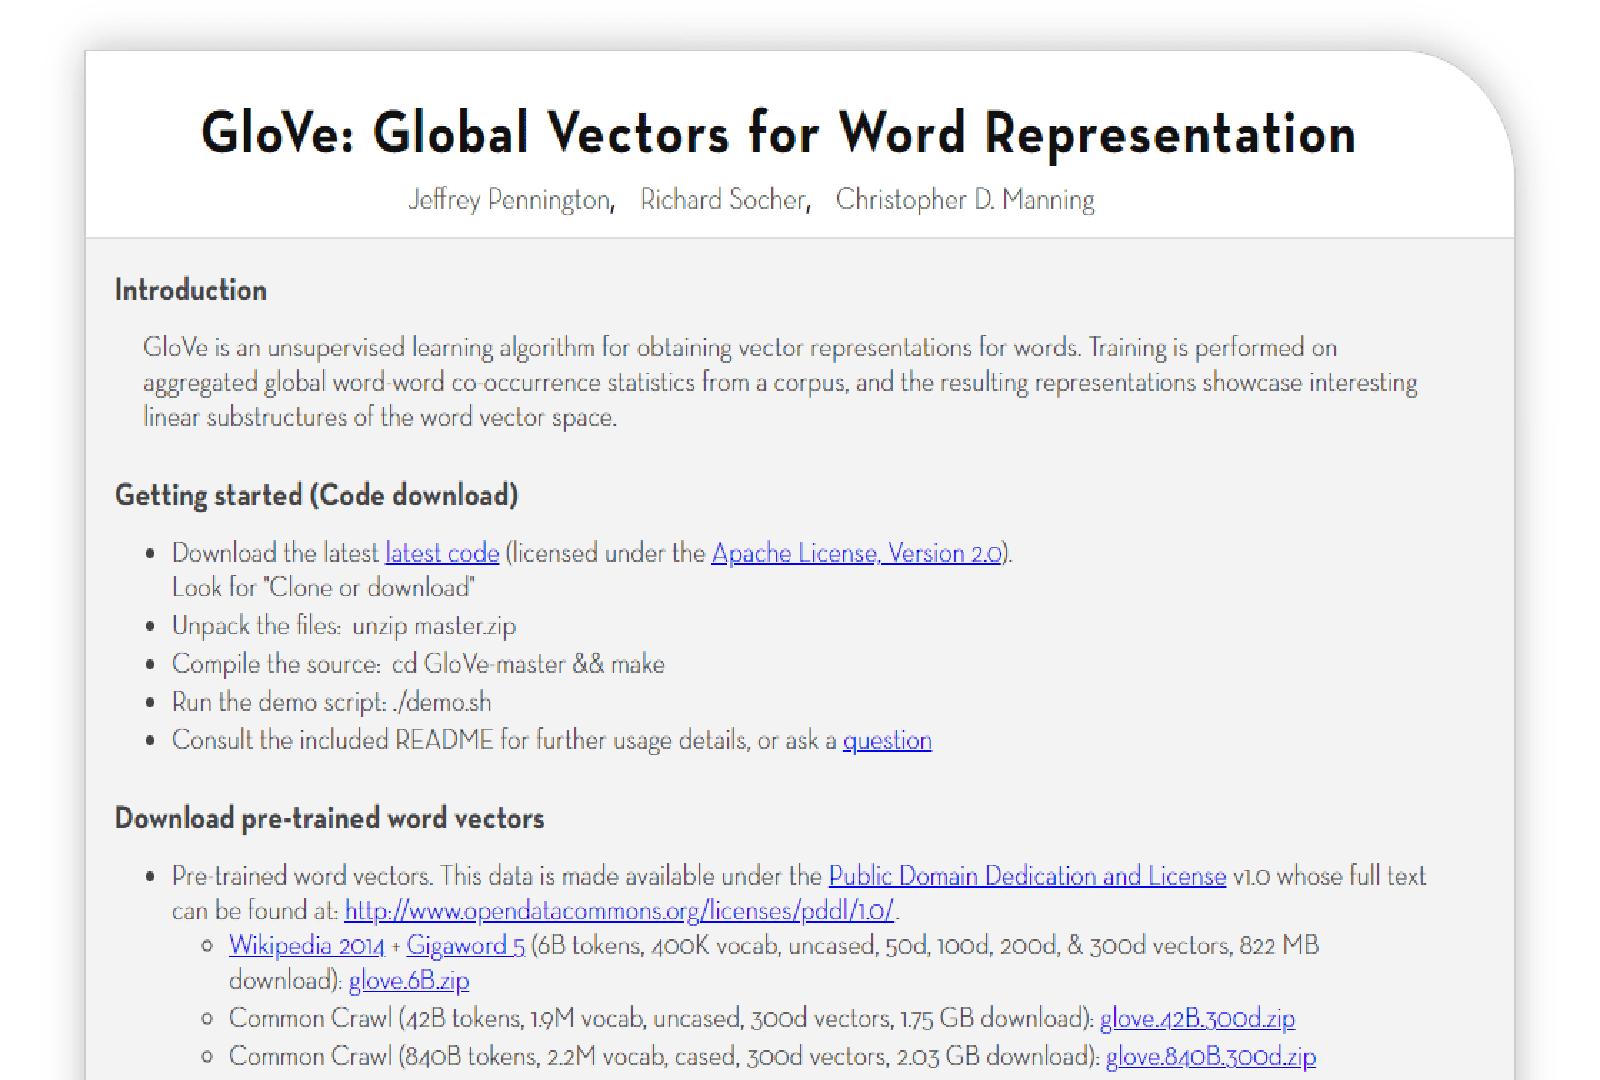
Task: Click the "Getting started (Code download)" heading
Action: point(316,495)
